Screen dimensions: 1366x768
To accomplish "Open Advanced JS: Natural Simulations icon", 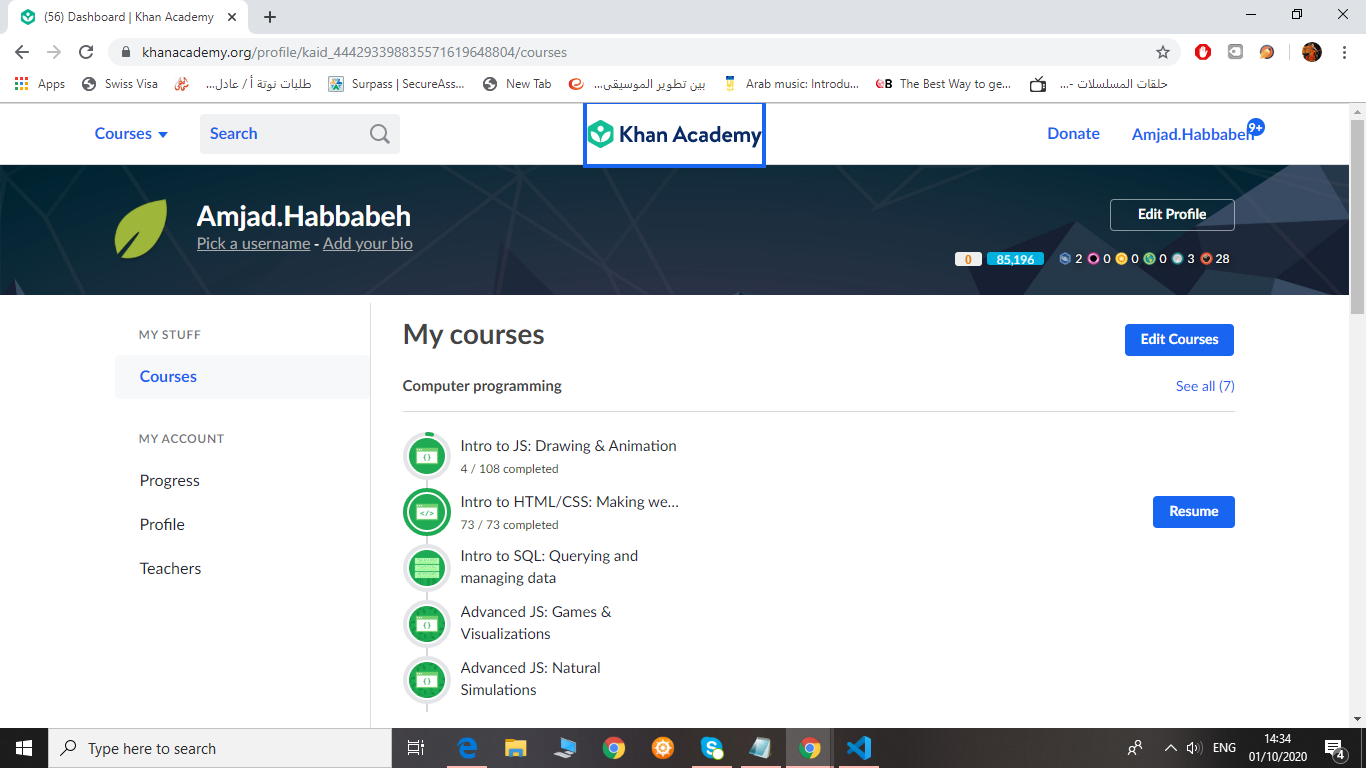I will coord(427,680).
